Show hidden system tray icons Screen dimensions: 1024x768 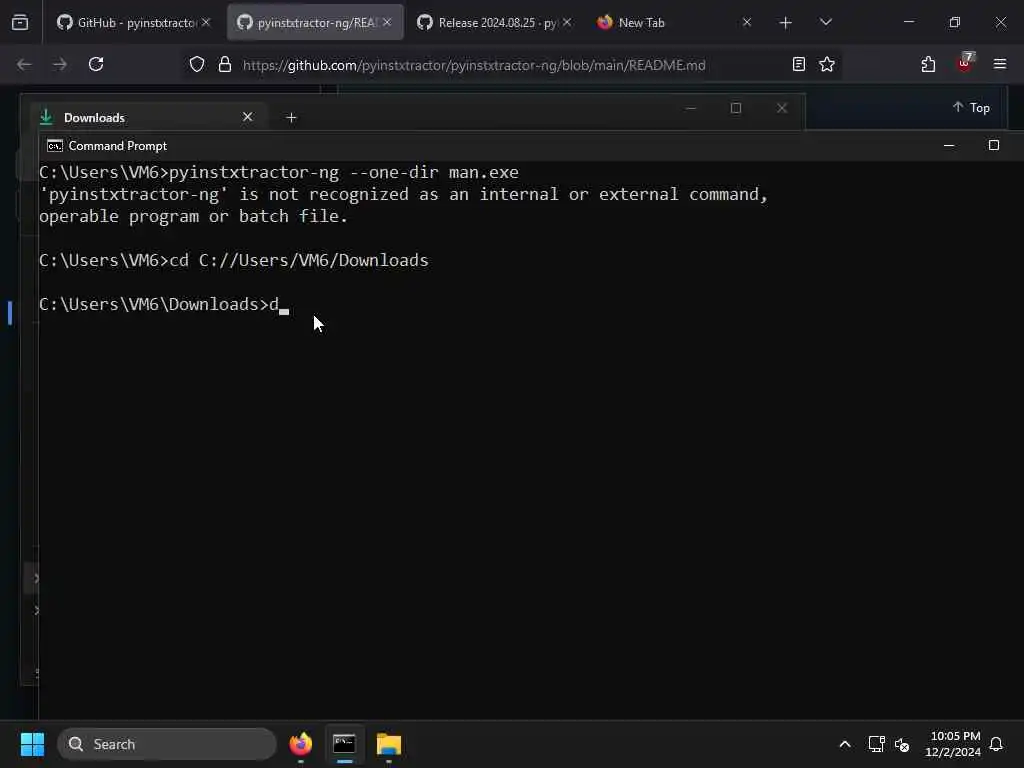(844, 744)
